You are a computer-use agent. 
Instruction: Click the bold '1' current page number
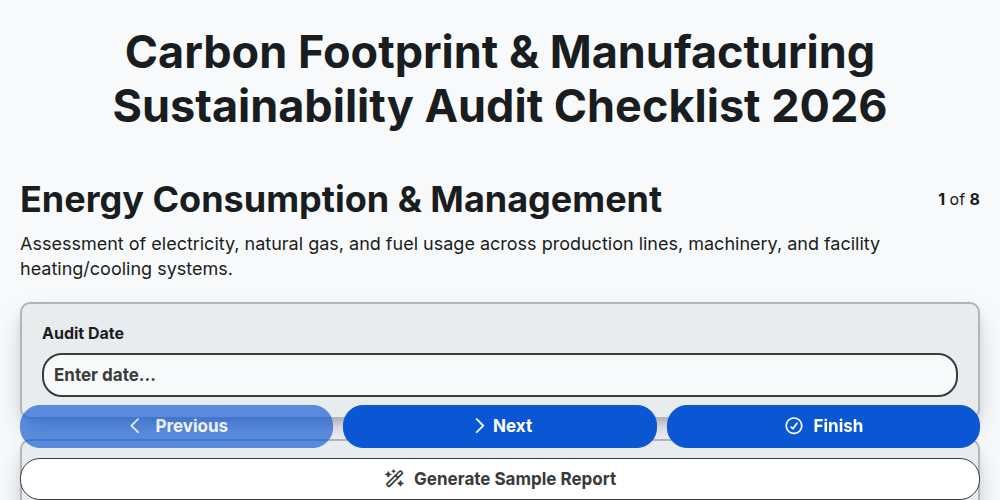click(942, 200)
